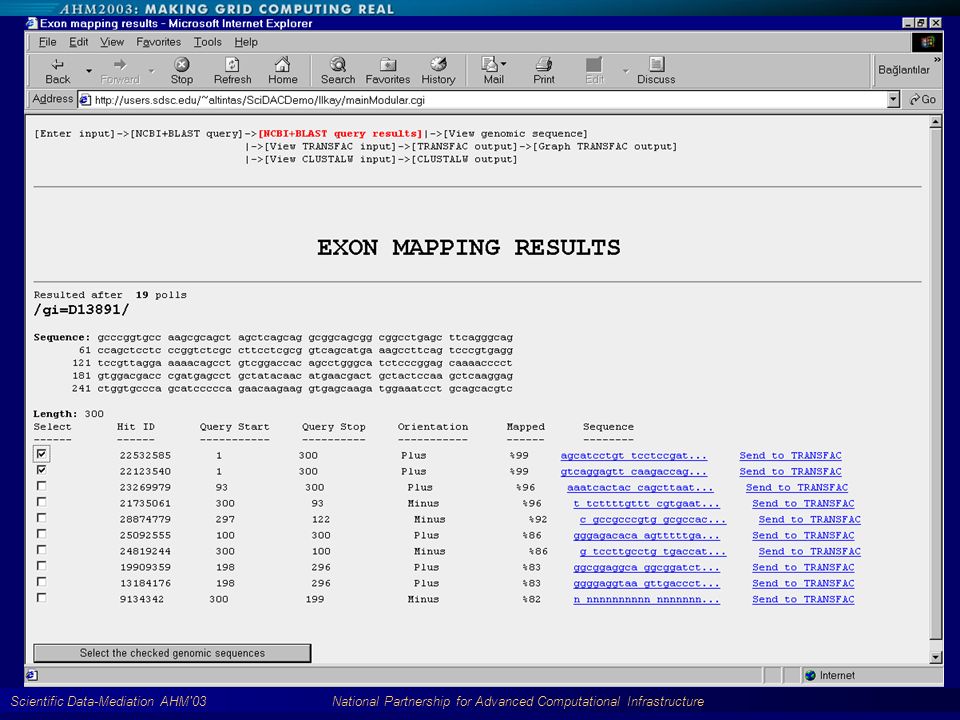
Task: Click the status bar page icon
Action: [x=32, y=675]
